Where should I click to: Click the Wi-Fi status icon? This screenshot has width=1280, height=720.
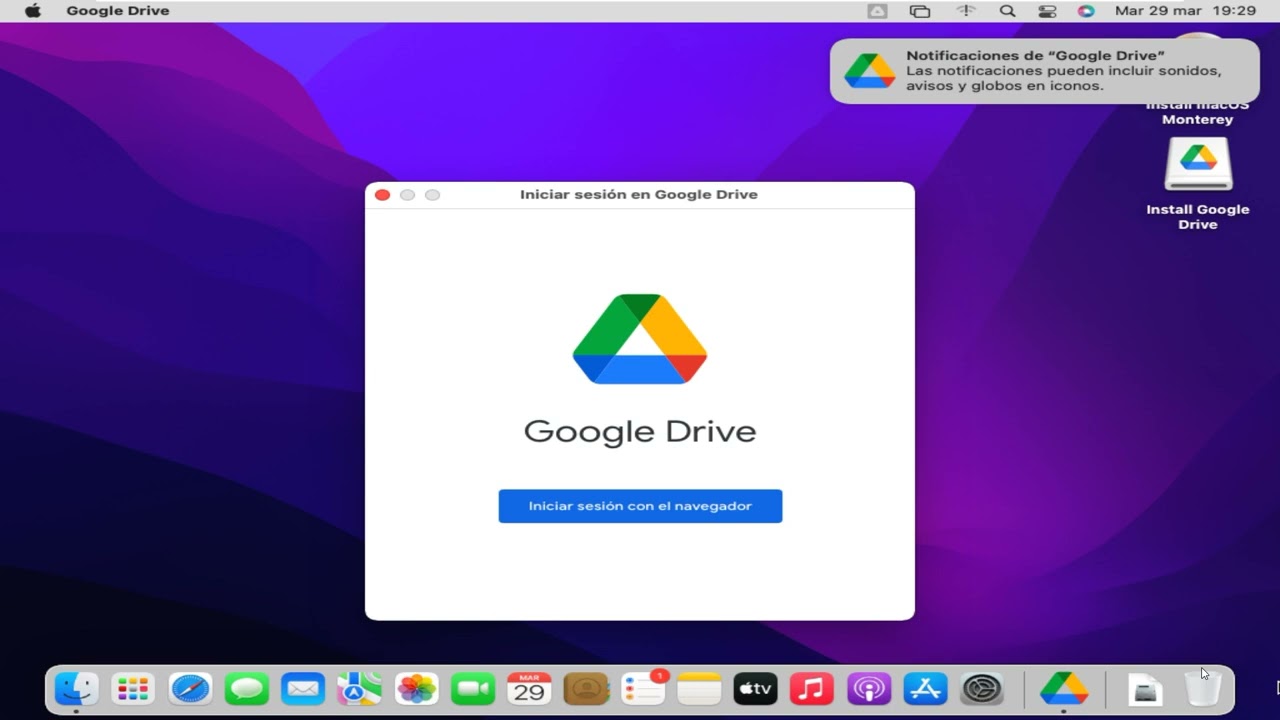pyautogui.click(x=965, y=11)
